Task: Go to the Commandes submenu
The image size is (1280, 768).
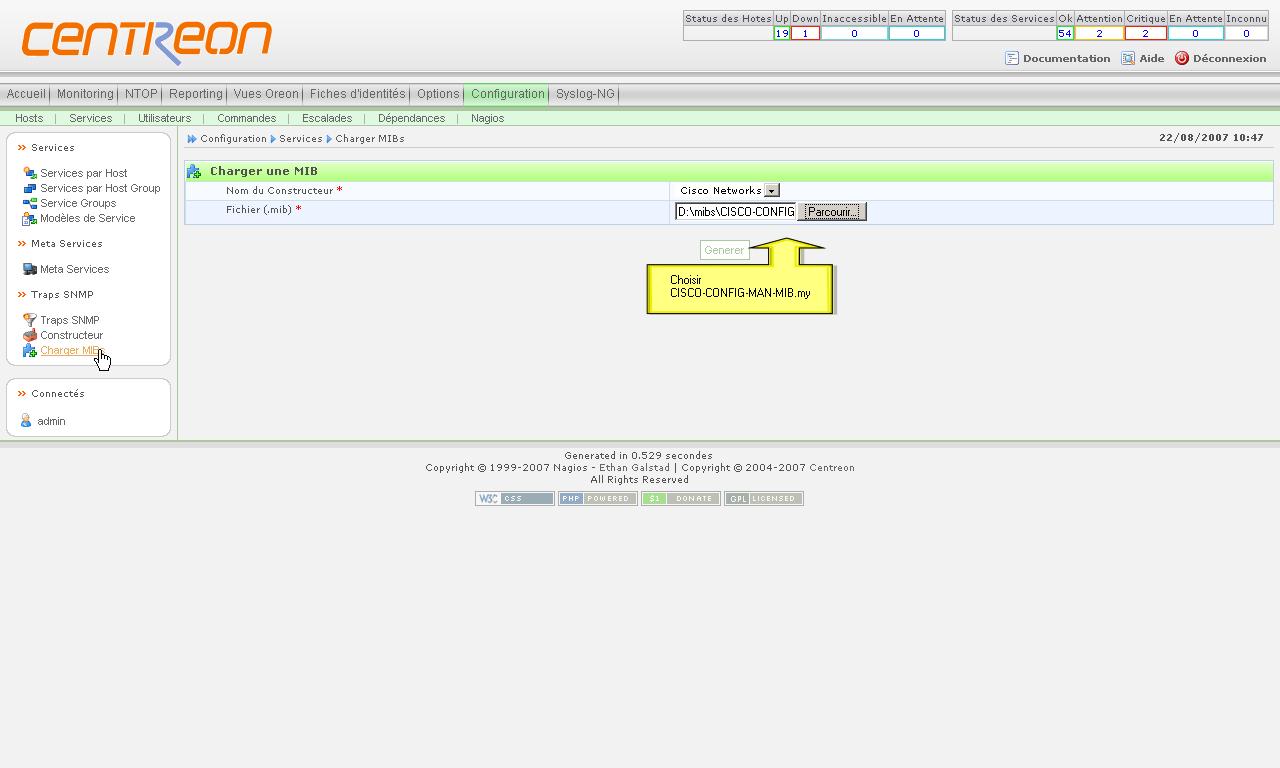Action: coord(246,118)
